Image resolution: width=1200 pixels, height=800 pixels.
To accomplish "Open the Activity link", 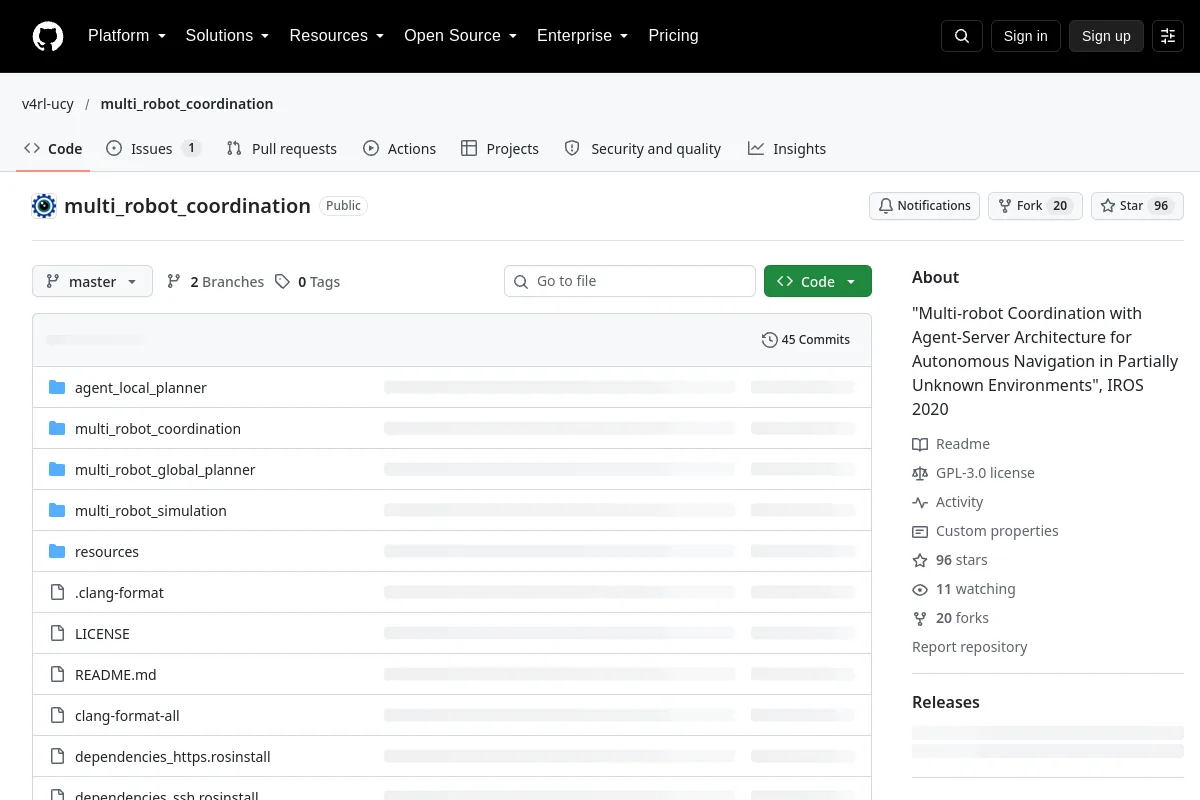I will pos(948,502).
